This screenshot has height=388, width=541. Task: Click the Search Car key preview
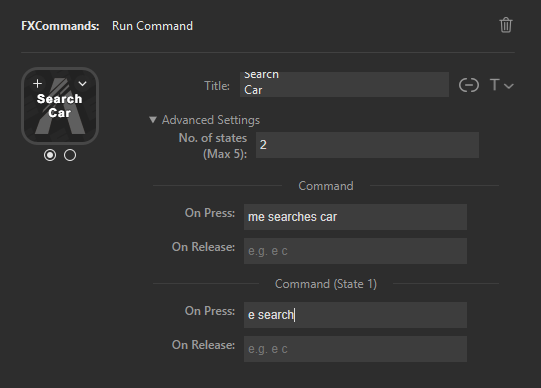[x=60, y=106]
